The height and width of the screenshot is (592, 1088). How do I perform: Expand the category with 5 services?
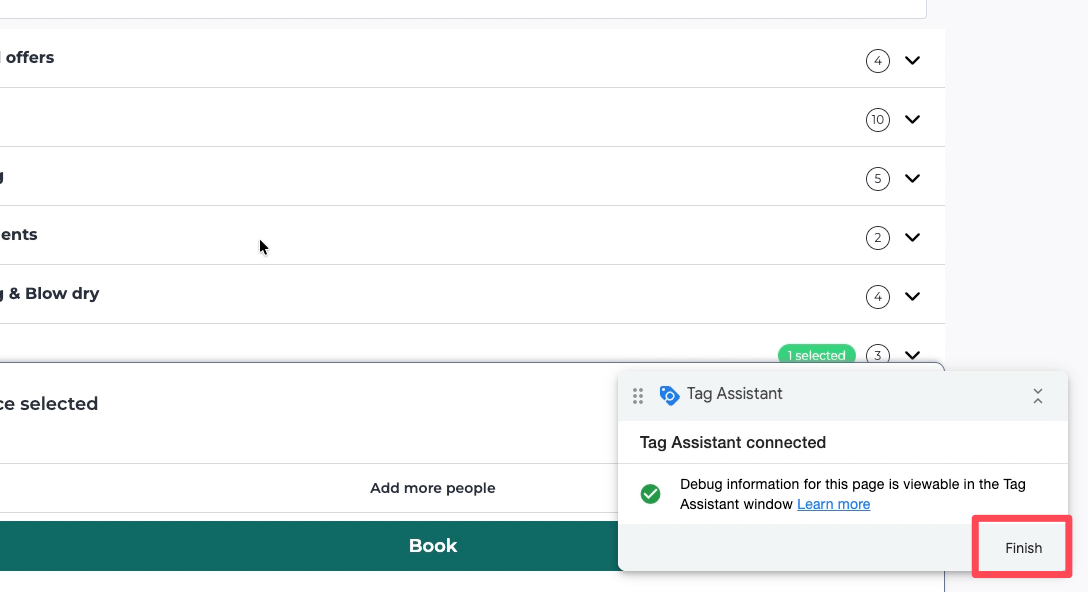(x=912, y=179)
